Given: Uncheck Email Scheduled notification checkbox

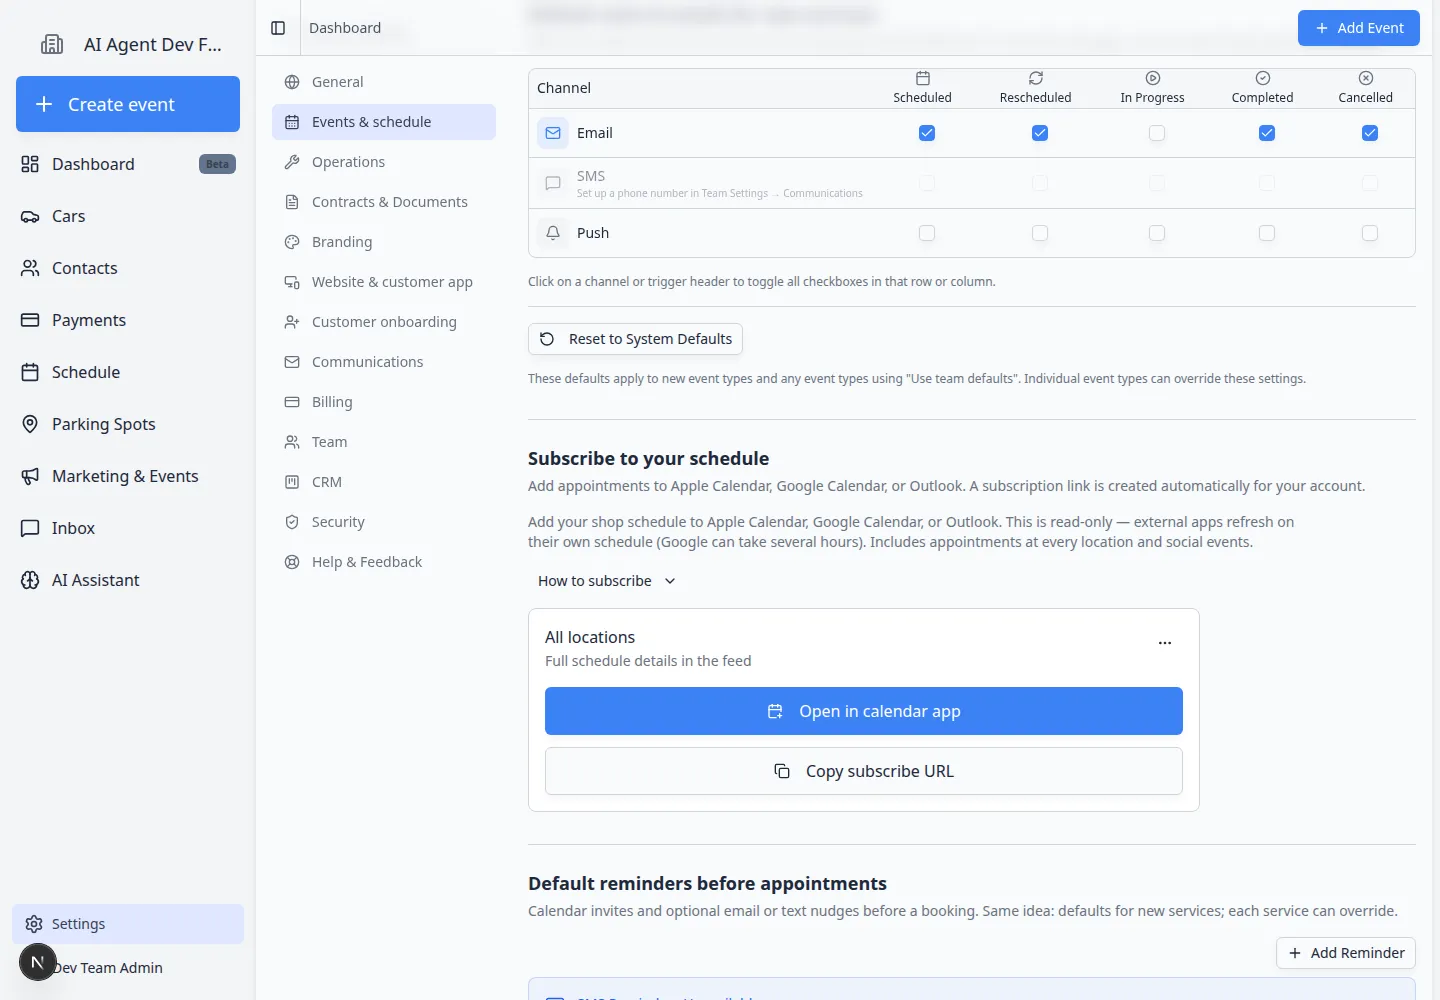Looking at the screenshot, I should pos(927,133).
